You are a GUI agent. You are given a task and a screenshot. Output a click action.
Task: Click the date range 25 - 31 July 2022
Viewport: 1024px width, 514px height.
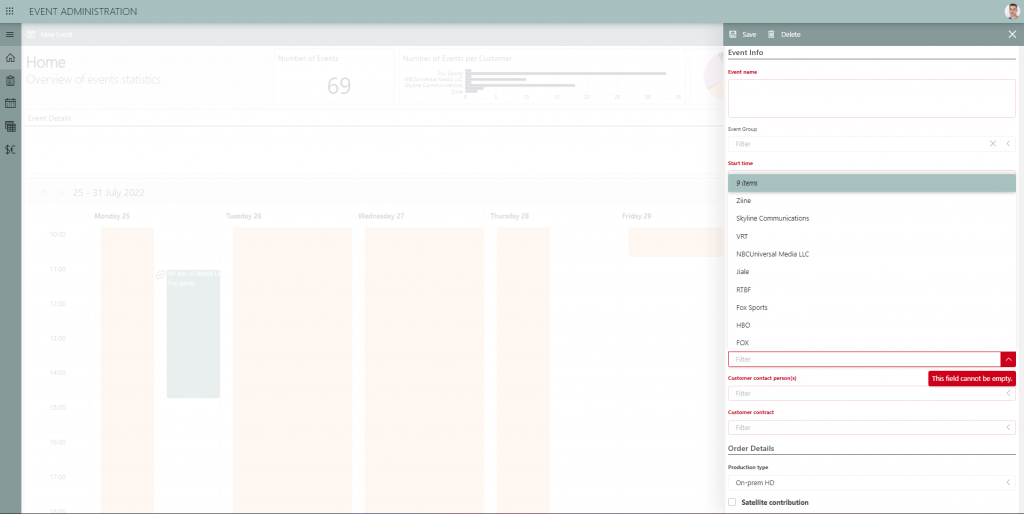(108, 193)
